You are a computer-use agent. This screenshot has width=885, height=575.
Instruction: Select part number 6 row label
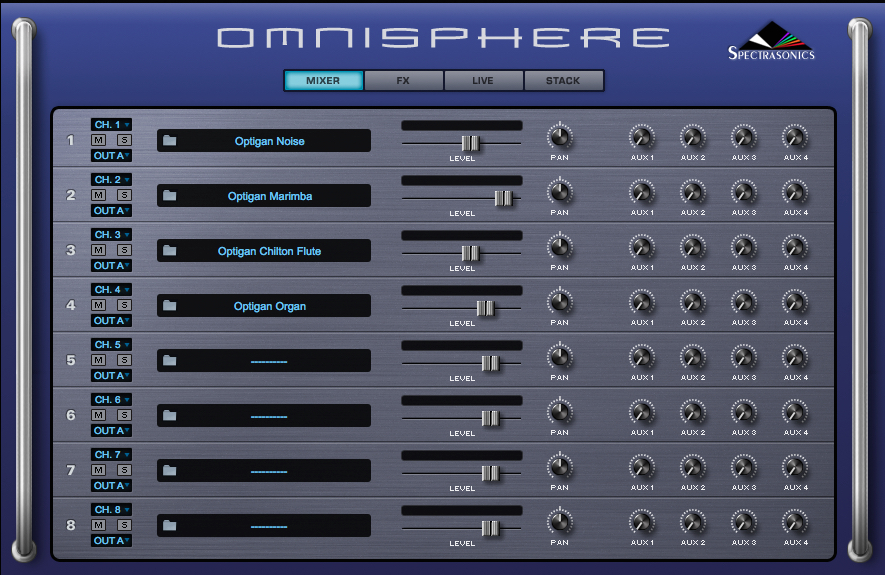pos(71,415)
